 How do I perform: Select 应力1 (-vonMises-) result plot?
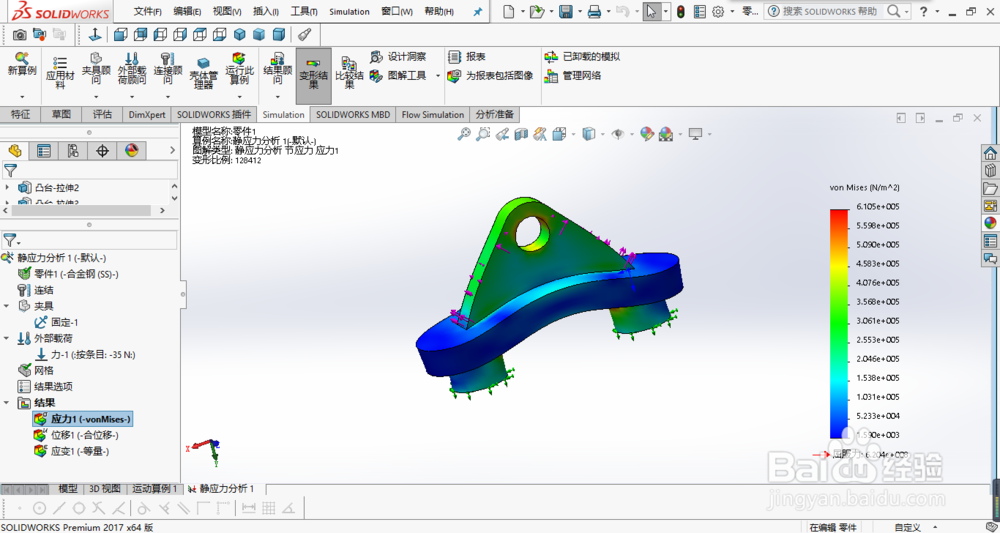coord(83,419)
